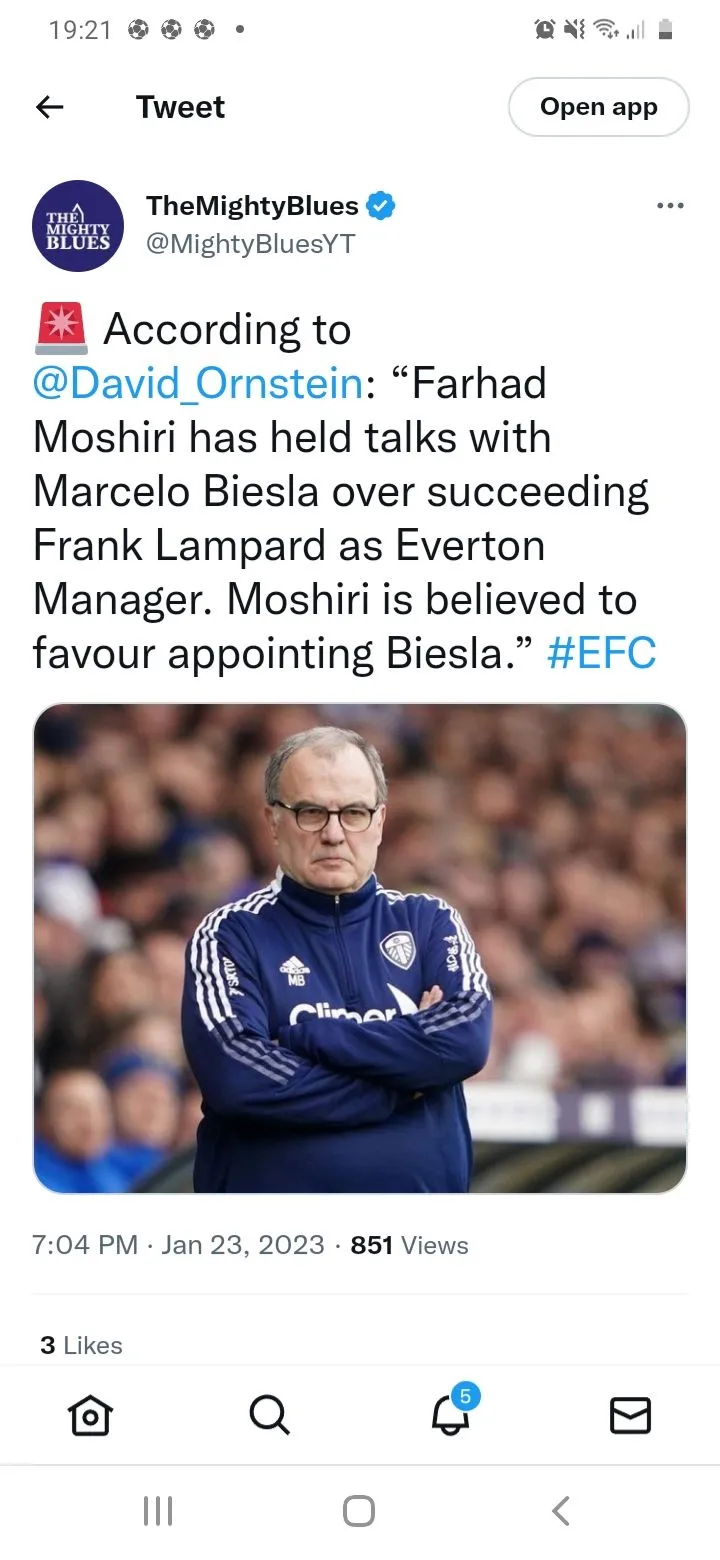
Task: Tap the tweet timestamp 7:04 PM
Action: 85,1245
